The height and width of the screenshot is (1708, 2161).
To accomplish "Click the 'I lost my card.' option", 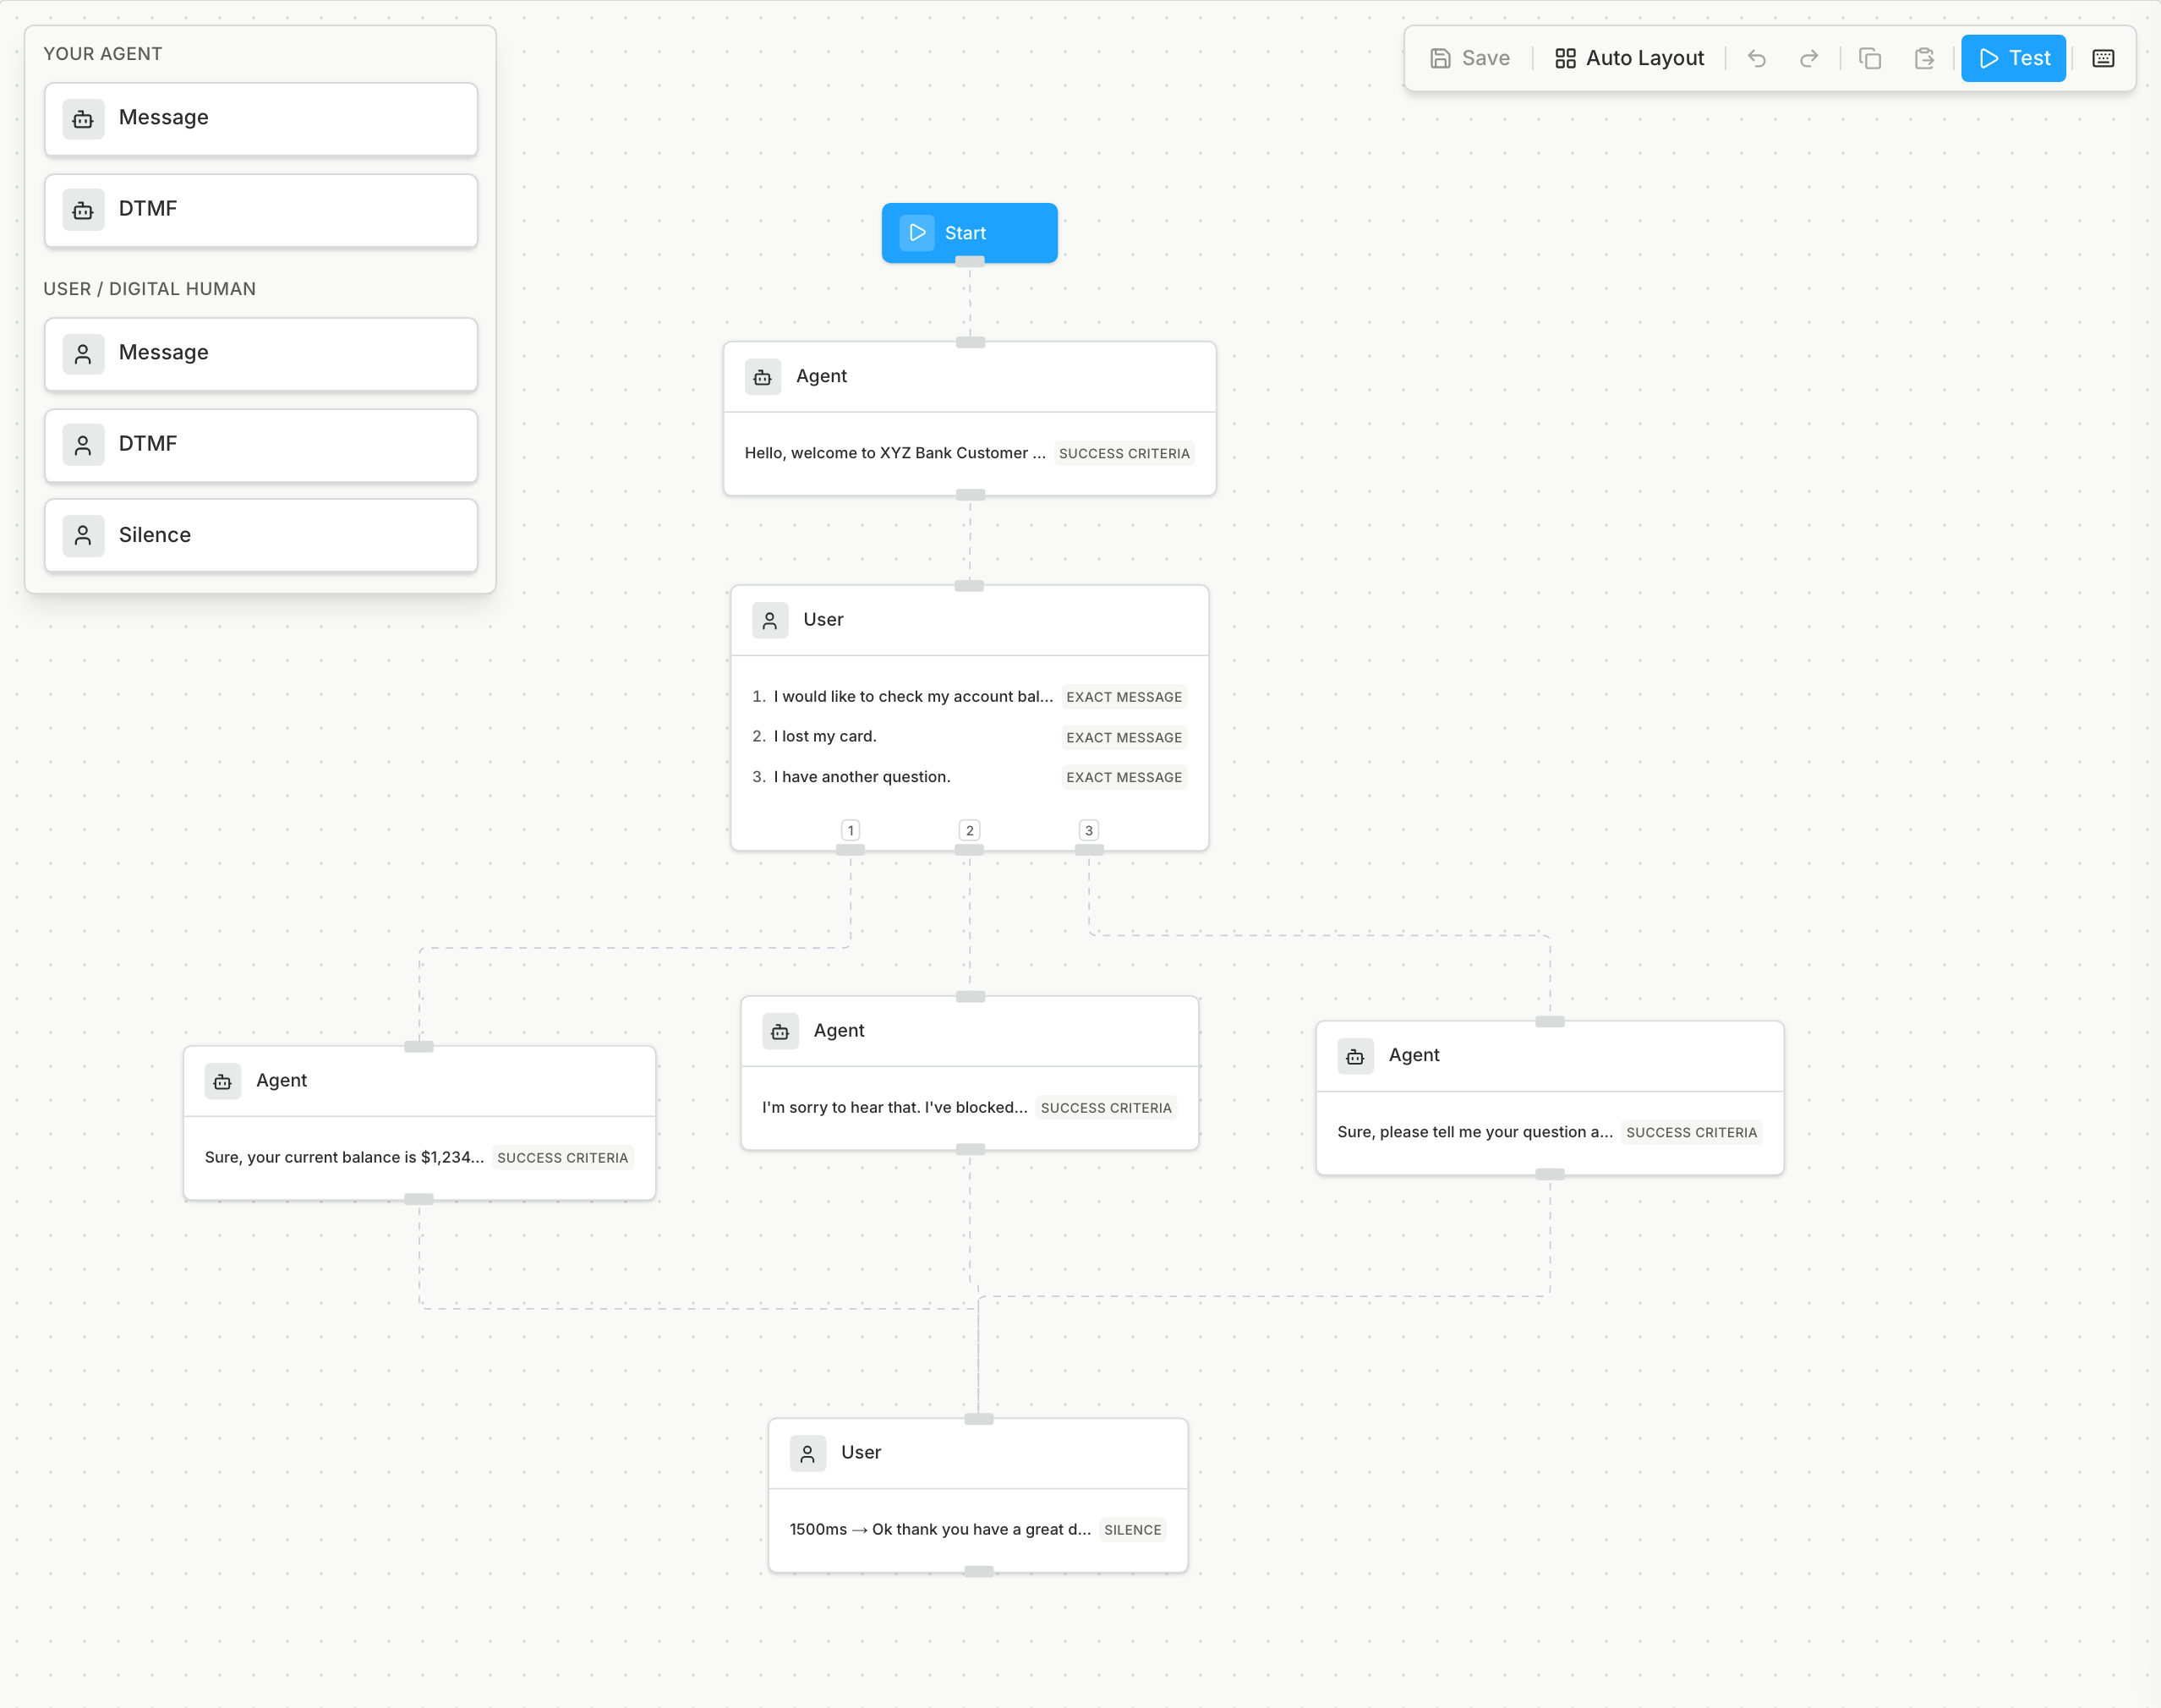I will pyautogui.click(x=825, y=736).
